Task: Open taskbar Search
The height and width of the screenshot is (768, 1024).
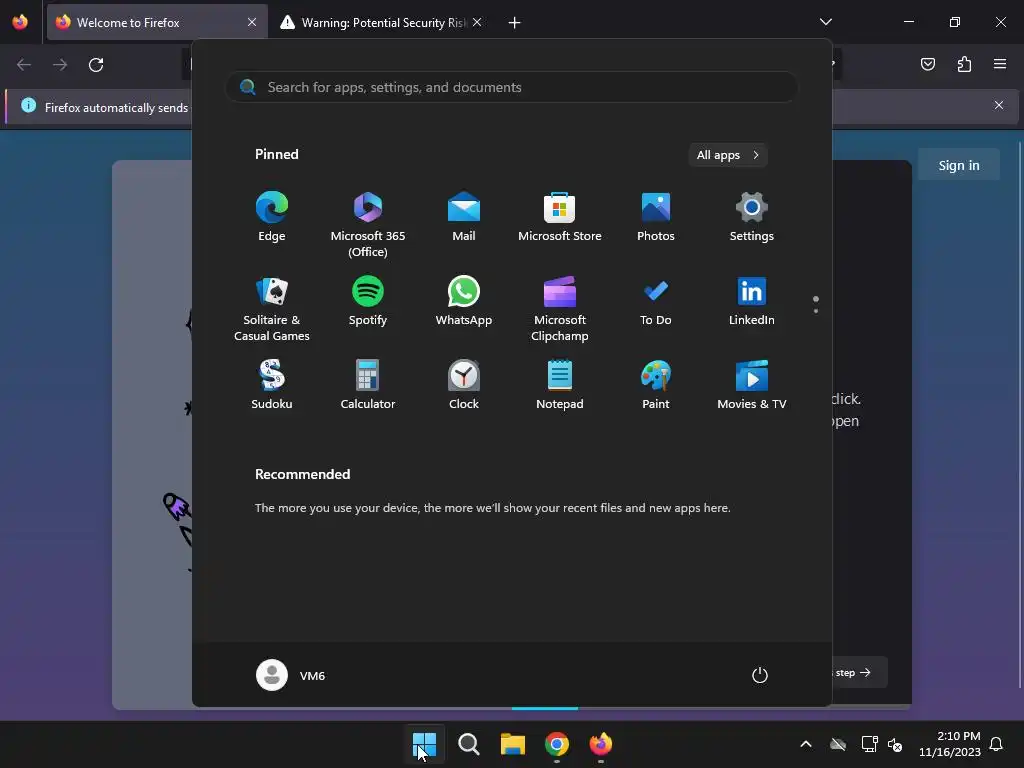Action: [x=468, y=744]
